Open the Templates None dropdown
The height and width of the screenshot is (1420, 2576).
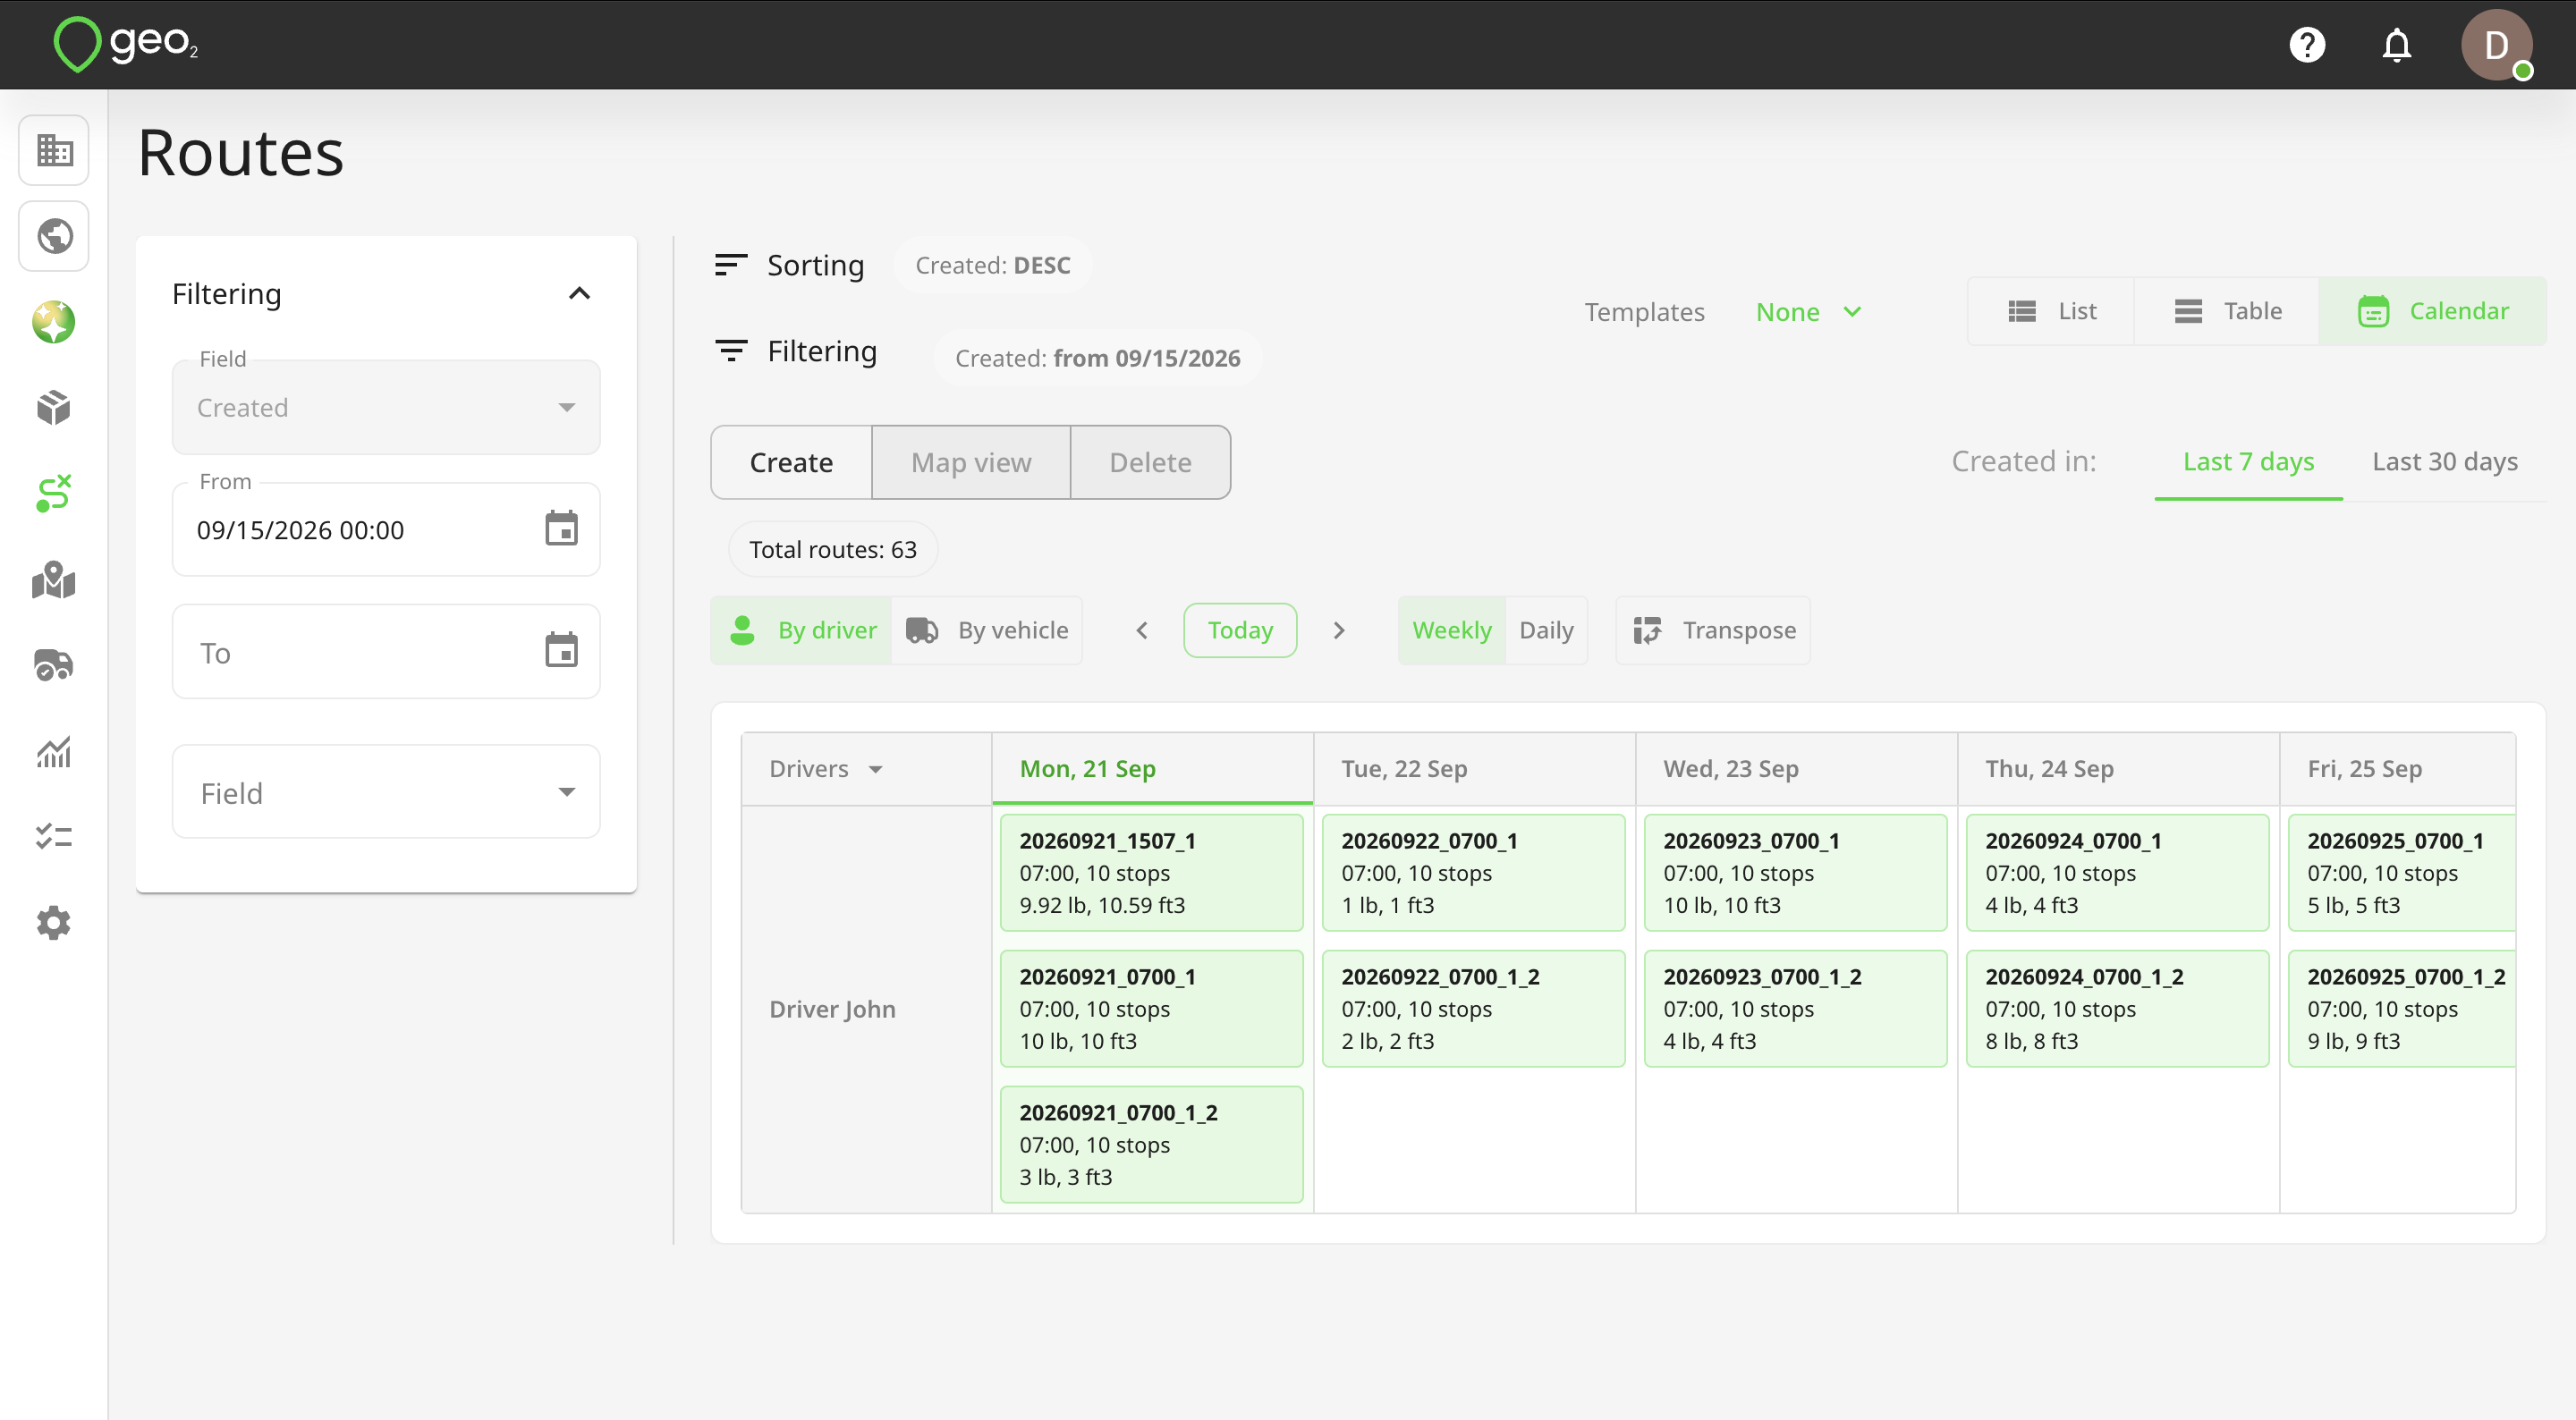[x=1809, y=312]
